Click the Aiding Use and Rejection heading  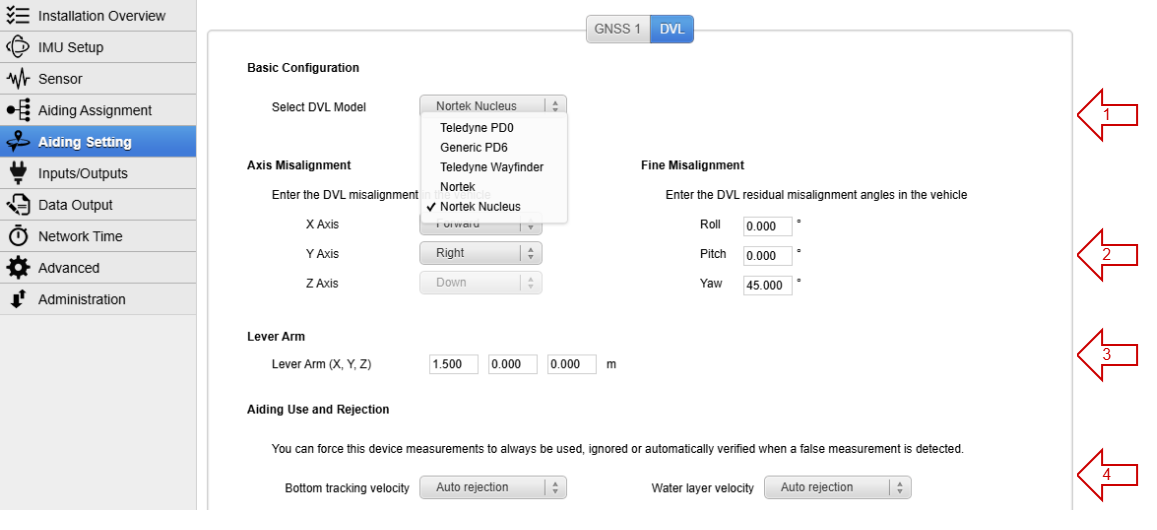318,409
